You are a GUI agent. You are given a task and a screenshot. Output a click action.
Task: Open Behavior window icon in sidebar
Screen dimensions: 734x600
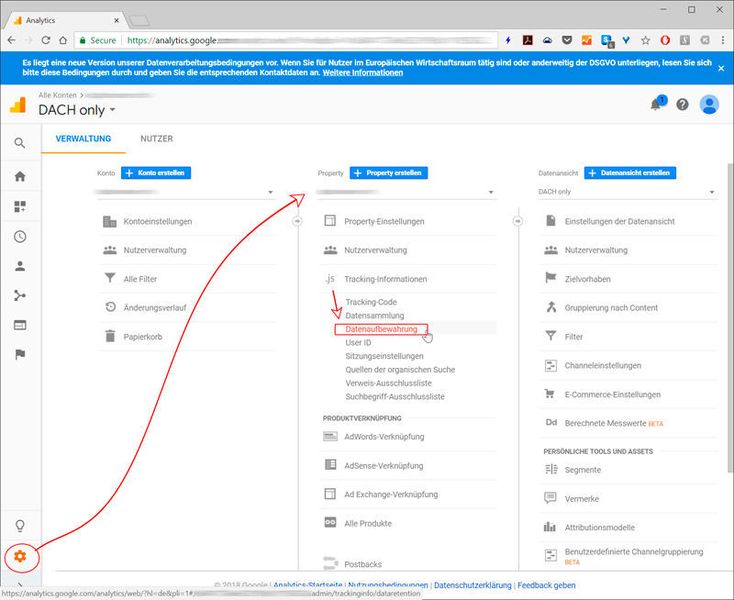pos(20,325)
